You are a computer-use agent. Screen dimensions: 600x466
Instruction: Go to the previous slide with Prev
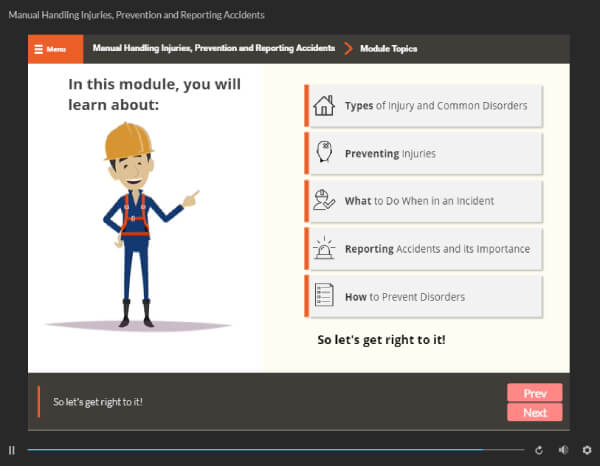pyautogui.click(x=534, y=393)
